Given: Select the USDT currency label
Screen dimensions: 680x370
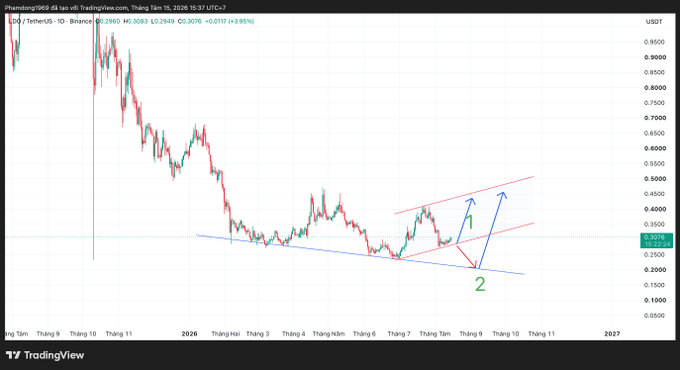Looking at the screenshot, I should pos(654,22).
